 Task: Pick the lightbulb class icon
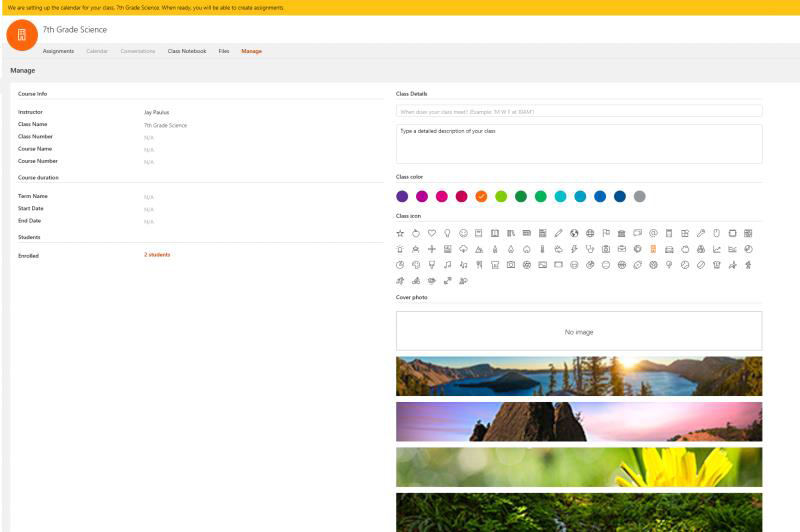pos(448,233)
